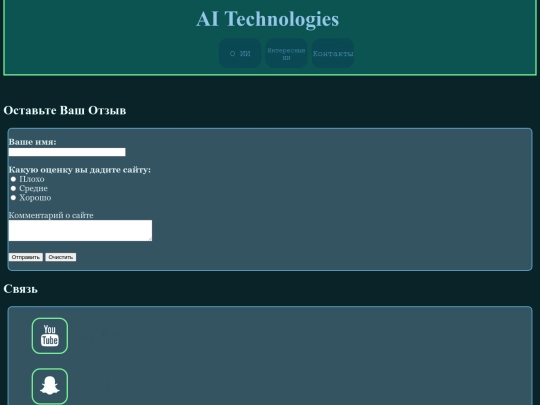Navigate to the "Контакты" section
Viewport: 540px width, 405px height.
click(333, 53)
